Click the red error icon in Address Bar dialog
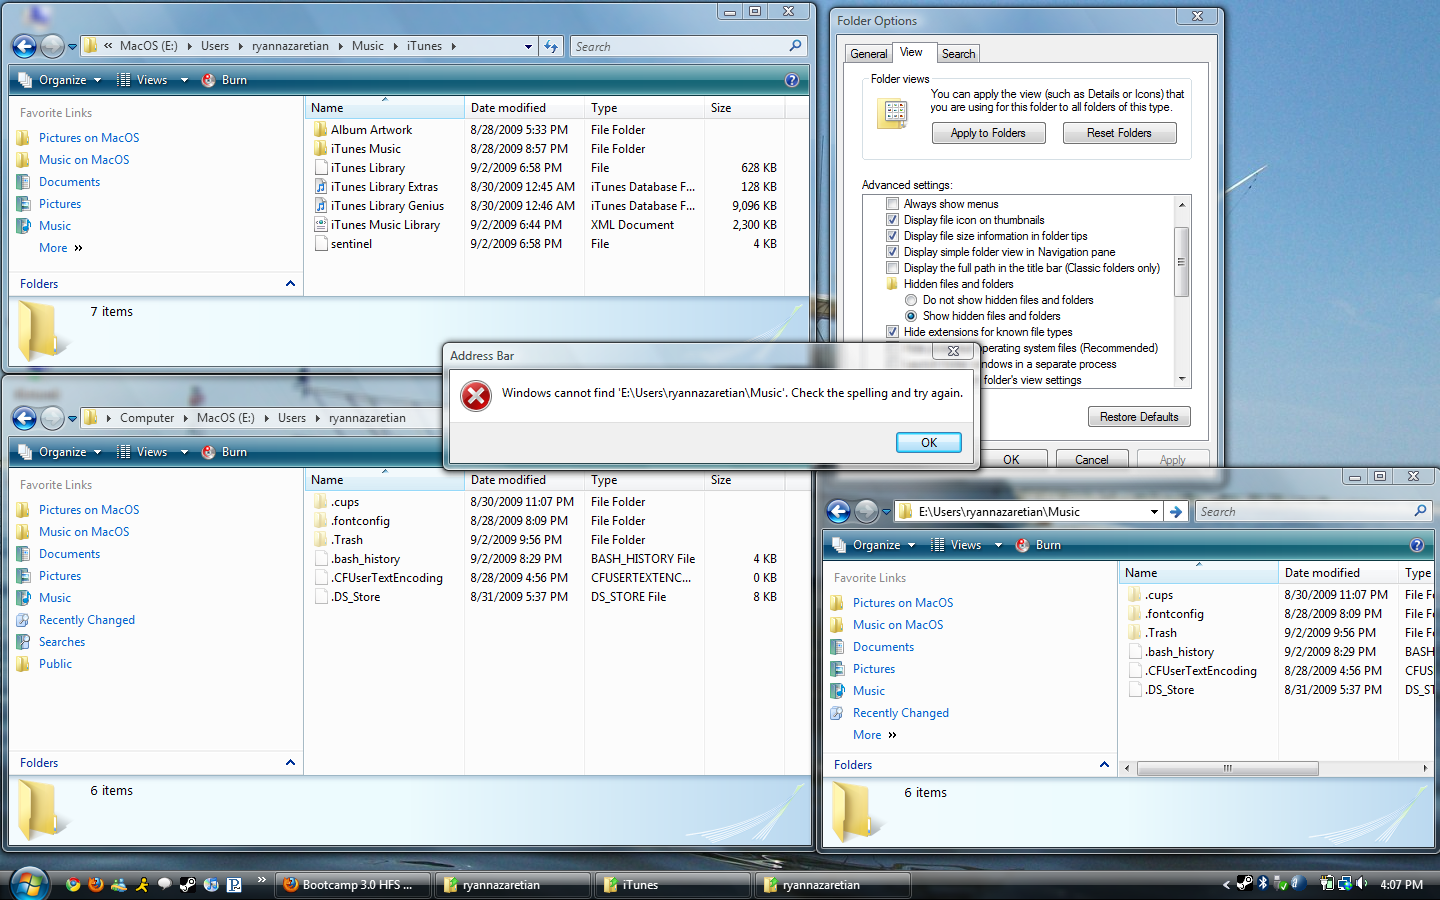The image size is (1440, 900). 476,396
